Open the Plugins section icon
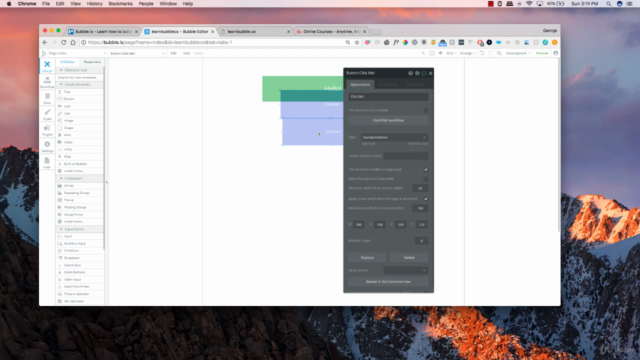This screenshot has height=360, width=640. pyautogui.click(x=47, y=130)
